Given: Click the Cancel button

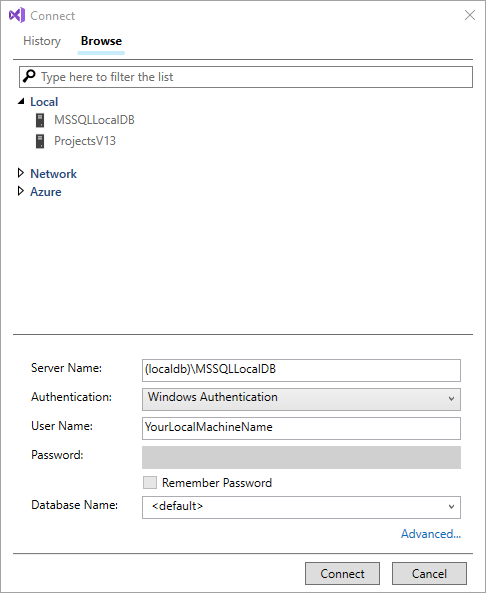Looking at the screenshot, I should point(429,573).
